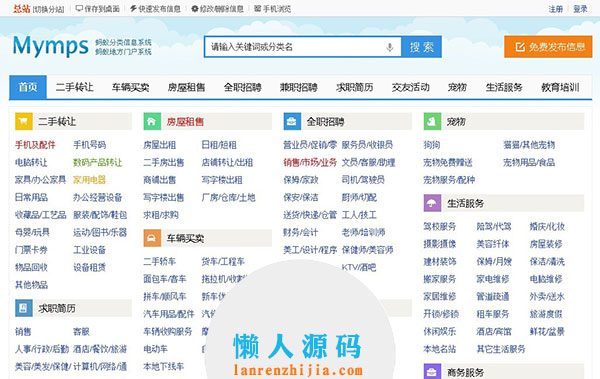Click the 房屋租售 house category icon
The image size is (600, 379).
[x=152, y=121]
